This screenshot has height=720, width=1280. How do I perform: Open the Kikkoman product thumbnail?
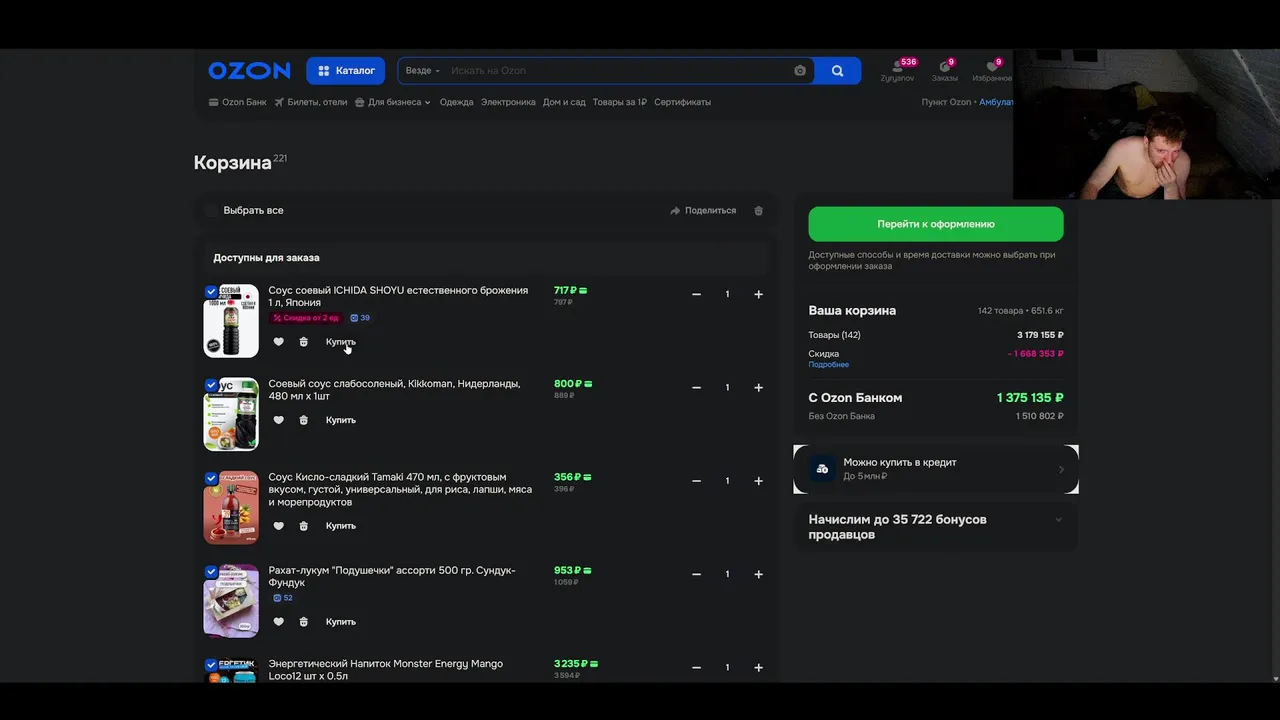tap(231, 414)
